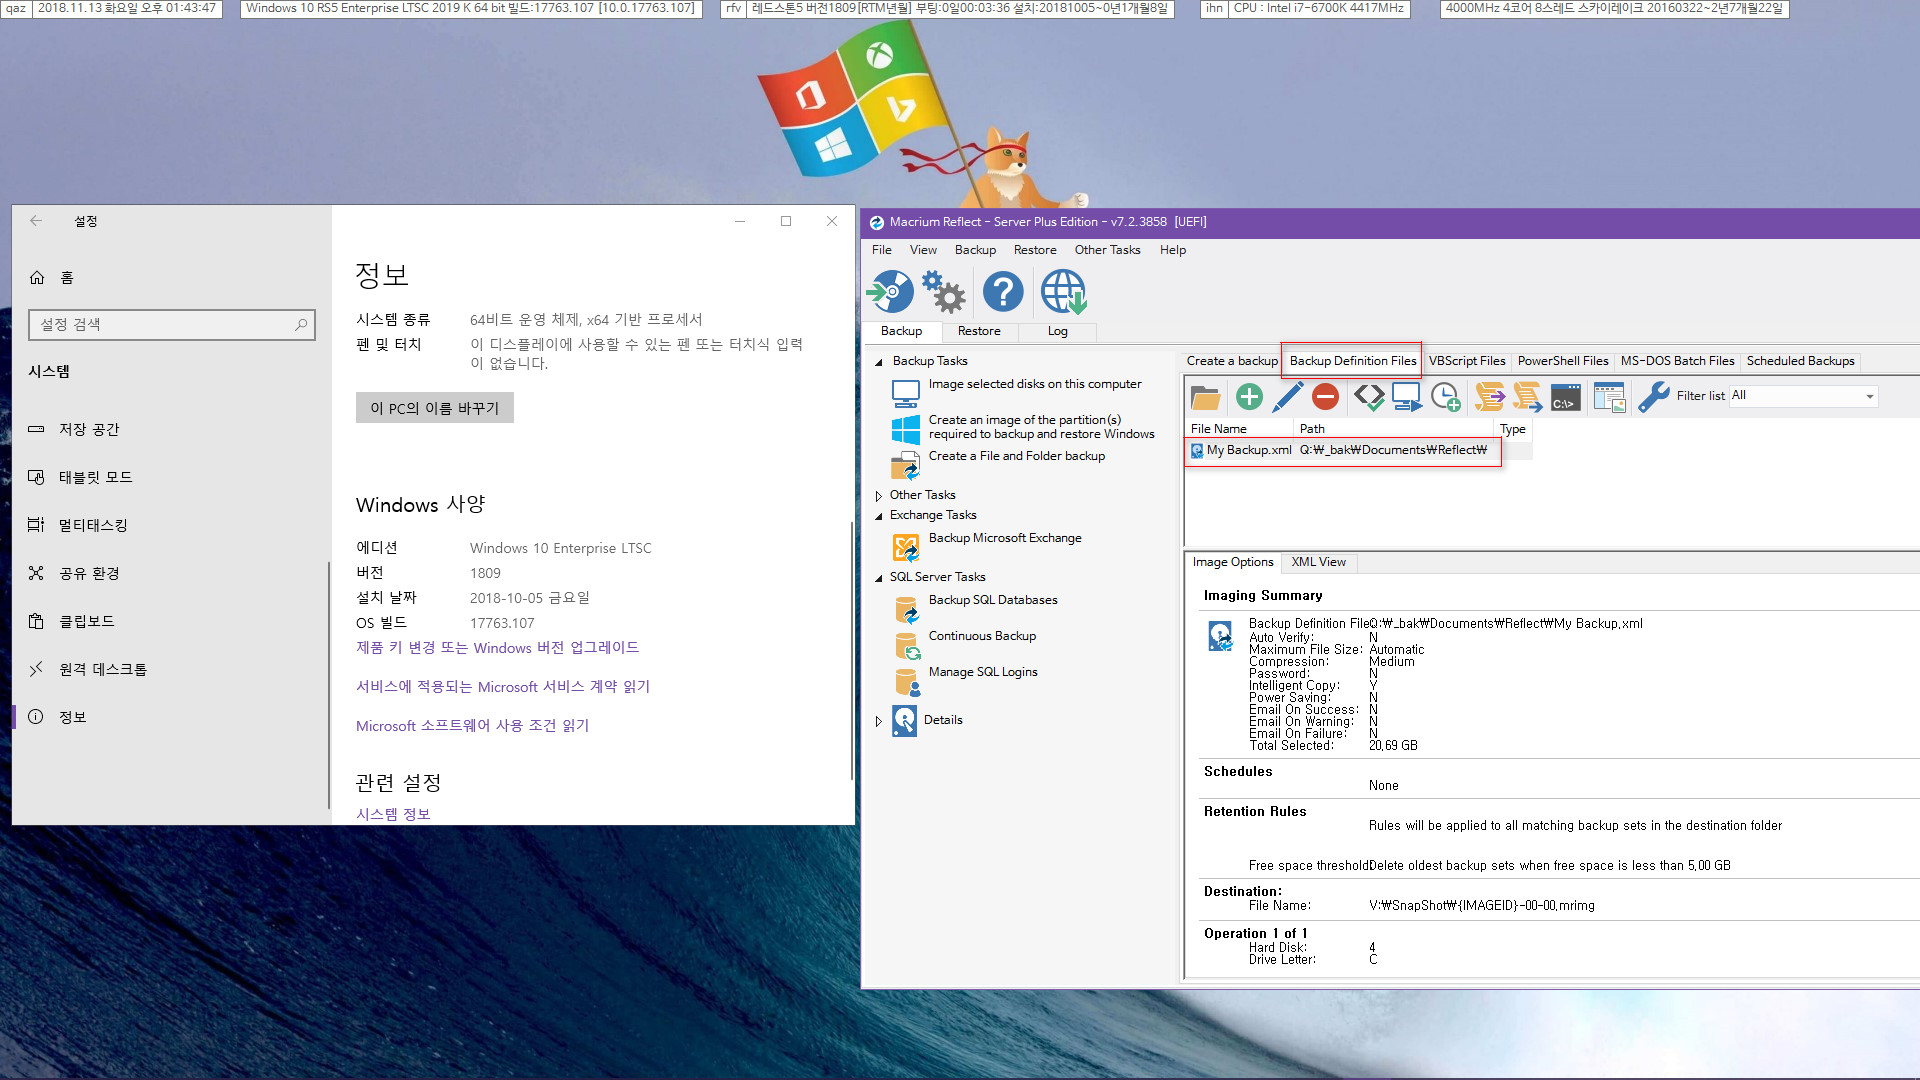Click the desktop shortcut window icon
This screenshot has width=1920, height=1080.
pos(1609,397)
